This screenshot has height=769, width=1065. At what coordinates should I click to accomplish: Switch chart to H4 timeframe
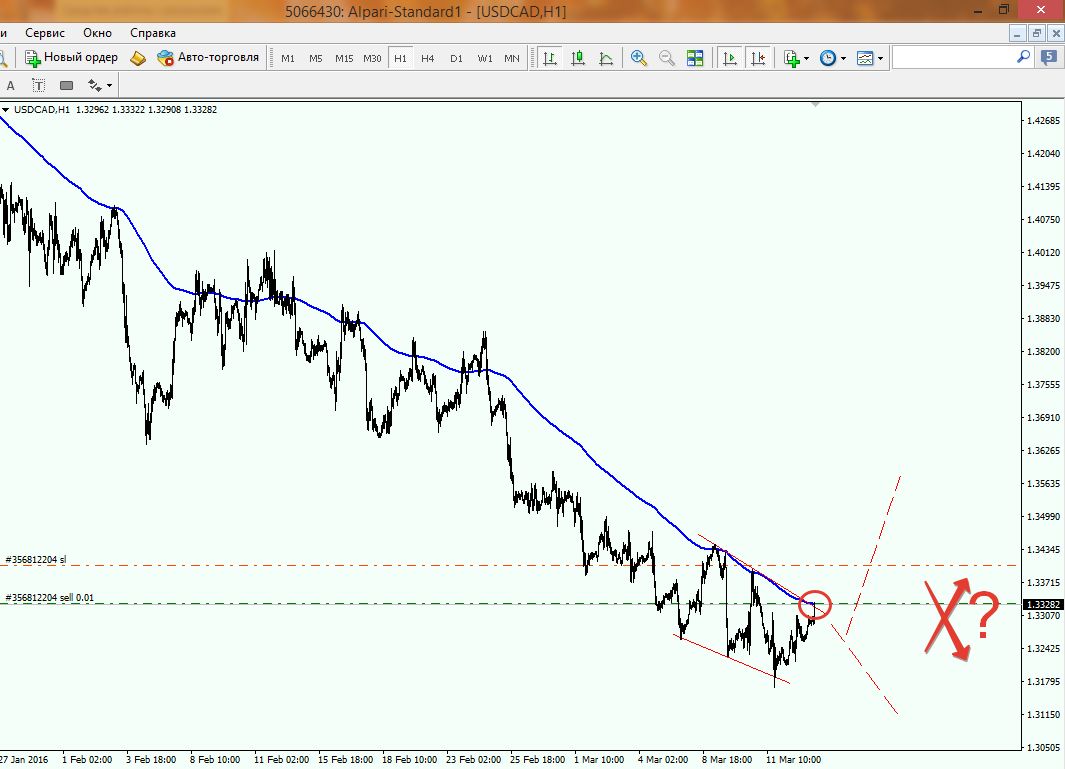[428, 58]
